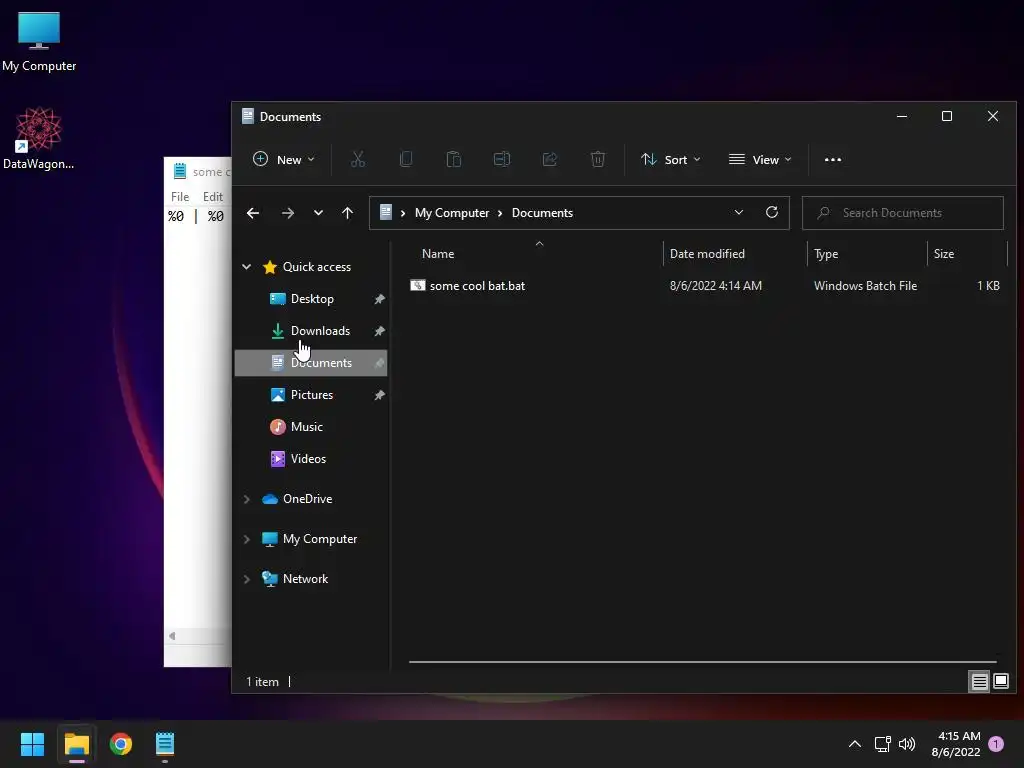The width and height of the screenshot is (1024, 768).
Task: Open the Windows Start menu
Action: tap(32, 744)
